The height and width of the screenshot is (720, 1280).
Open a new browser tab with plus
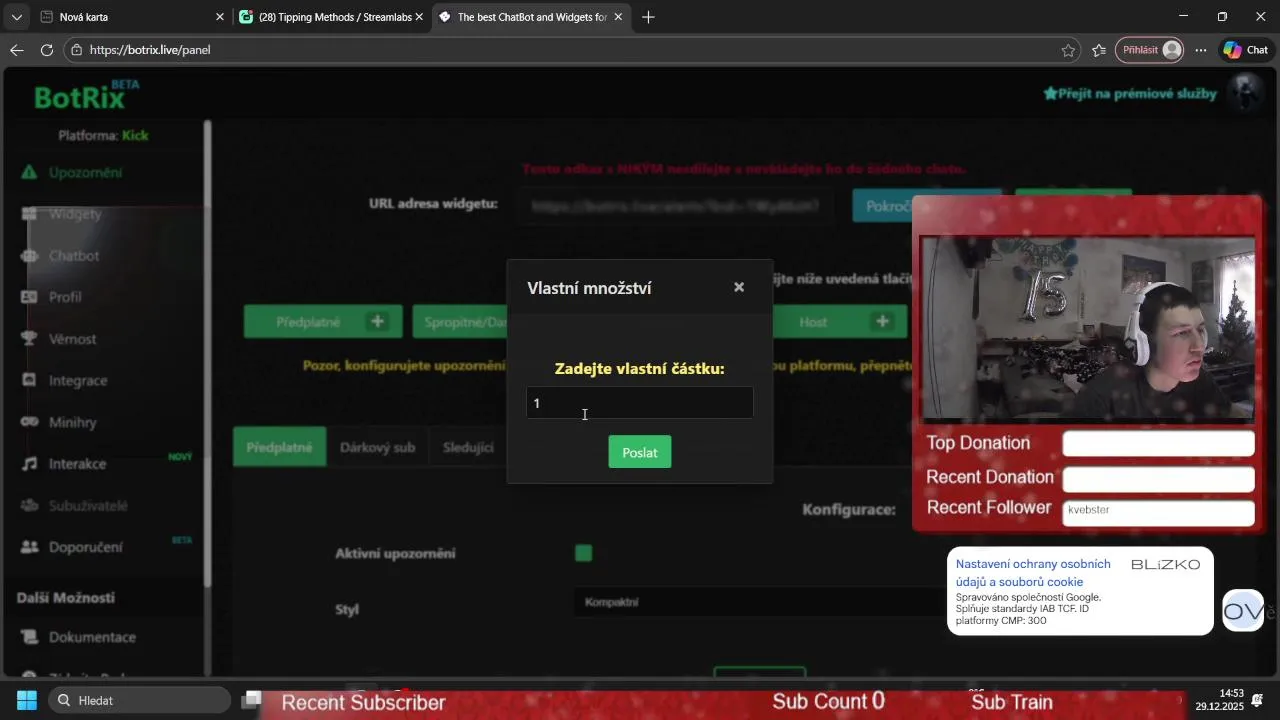coord(648,17)
